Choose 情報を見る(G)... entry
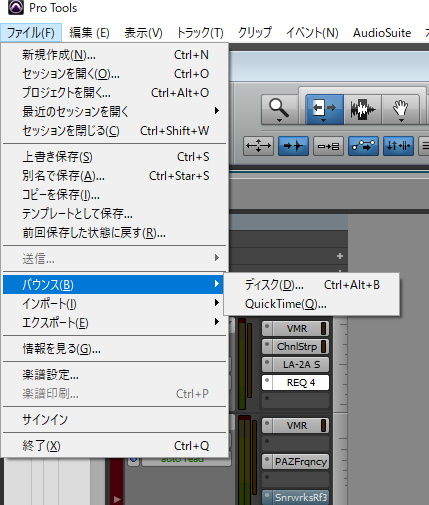Viewport: 429px width, 505px height. tap(115, 349)
